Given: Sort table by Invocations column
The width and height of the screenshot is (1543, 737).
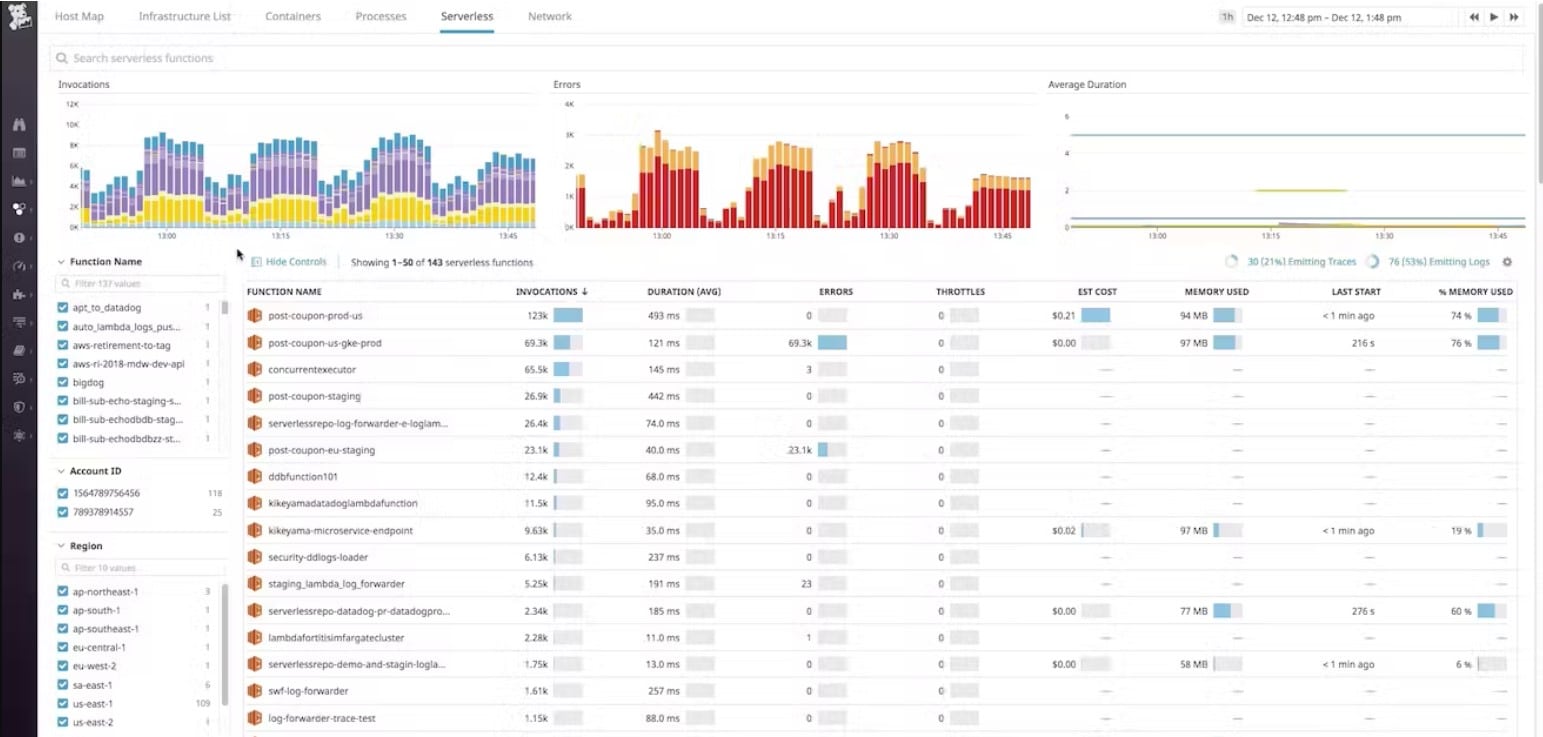Looking at the screenshot, I should (551, 292).
